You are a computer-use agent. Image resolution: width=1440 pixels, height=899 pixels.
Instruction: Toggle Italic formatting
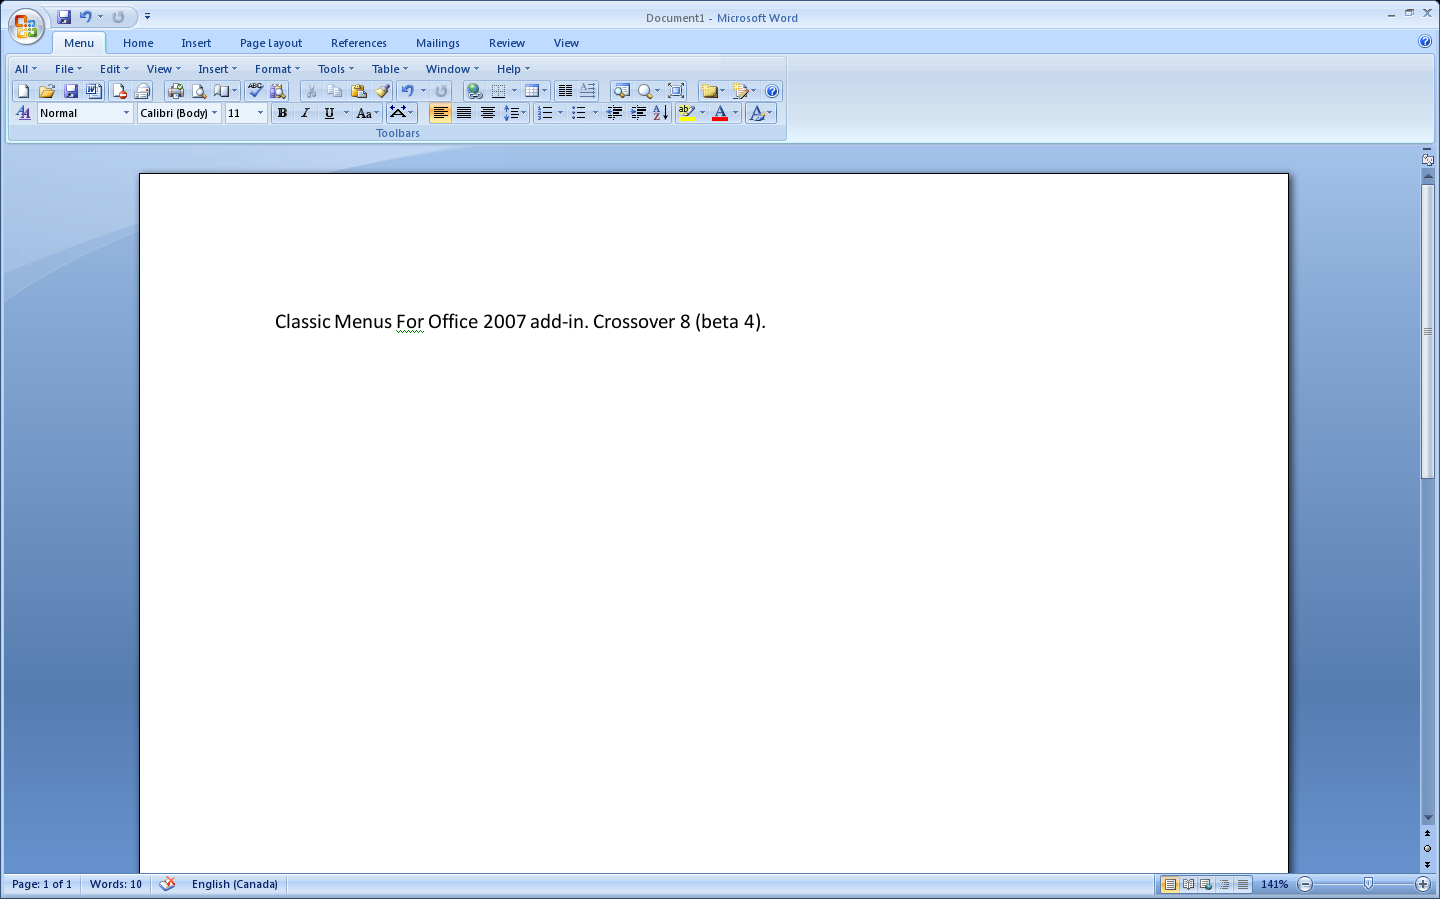click(305, 113)
